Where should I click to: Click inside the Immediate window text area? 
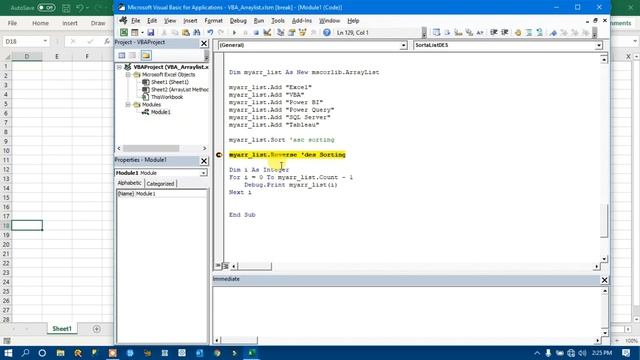pos(406,310)
